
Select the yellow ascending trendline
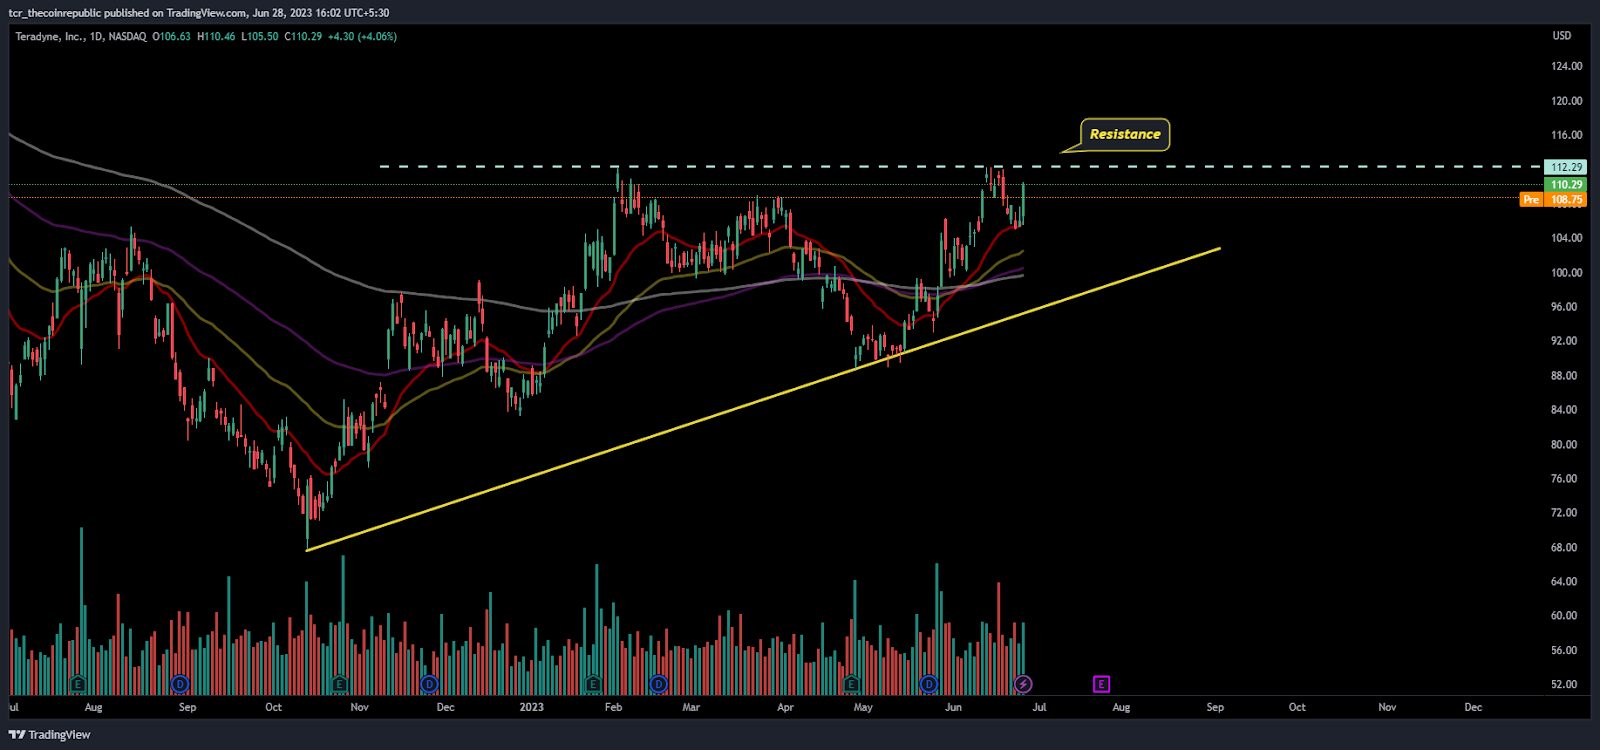763,399
